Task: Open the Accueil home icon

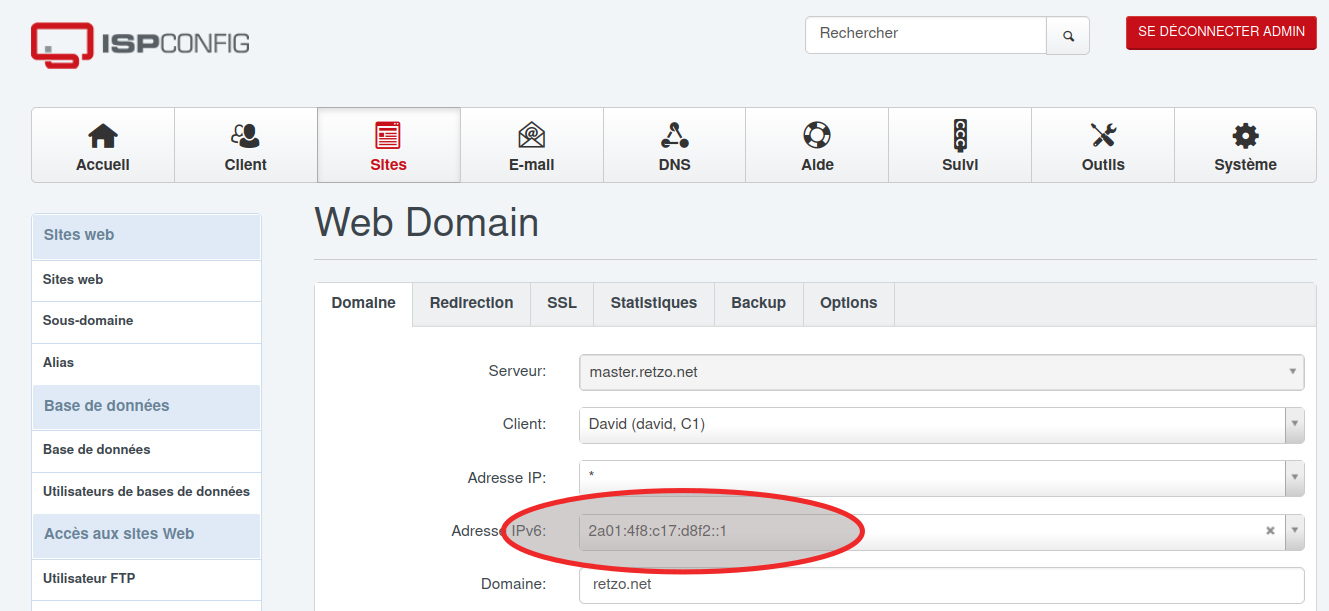Action: point(103,136)
